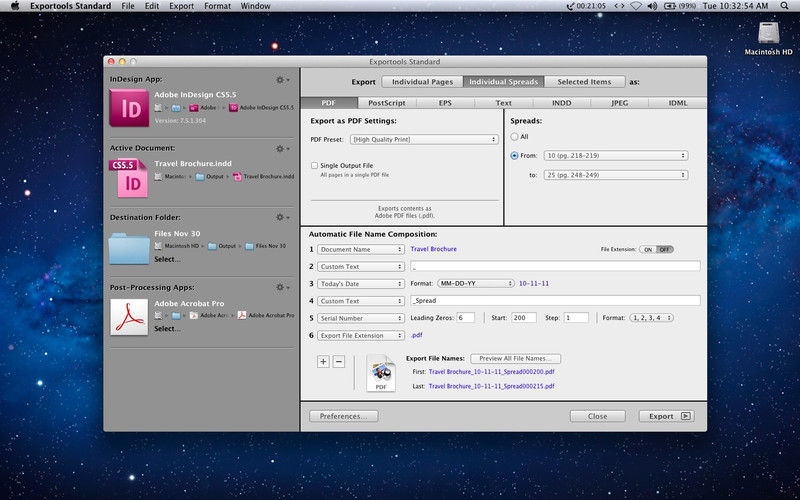Open the Format menu
This screenshot has width=800, height=500.
[x=217, y=6]
